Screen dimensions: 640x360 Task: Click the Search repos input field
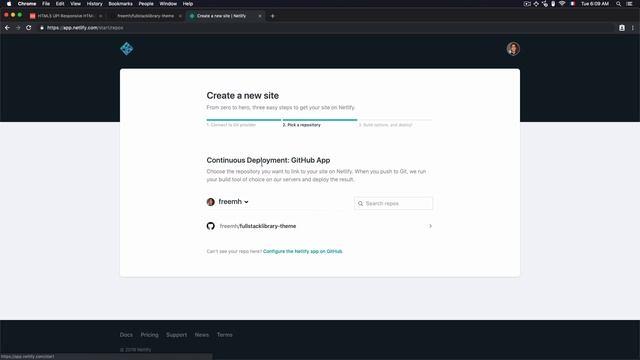[393, 203]
